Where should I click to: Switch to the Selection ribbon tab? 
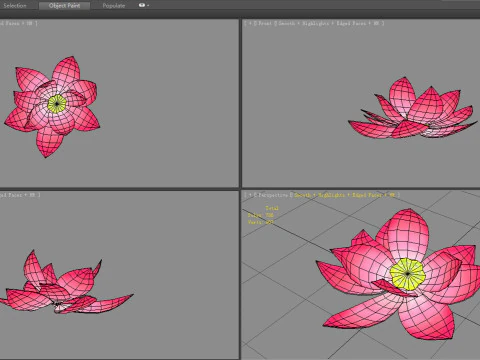pyautogui.click(x=14, y=6)
